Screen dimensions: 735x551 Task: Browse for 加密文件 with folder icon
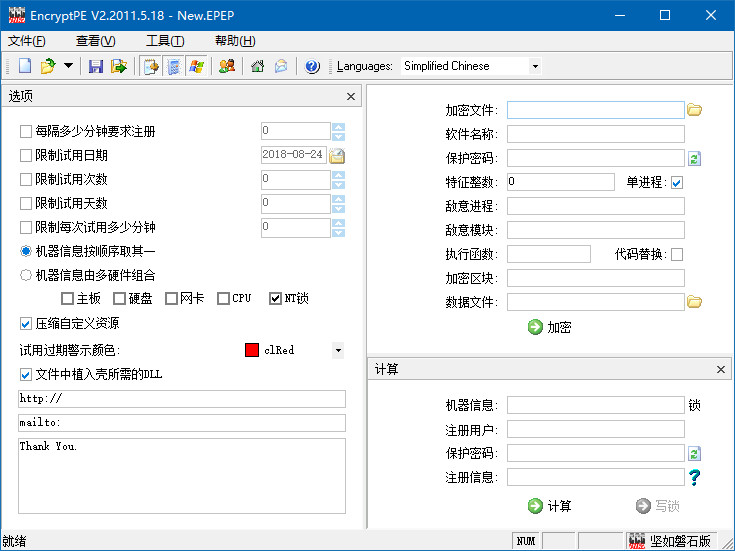pos(694,110)
